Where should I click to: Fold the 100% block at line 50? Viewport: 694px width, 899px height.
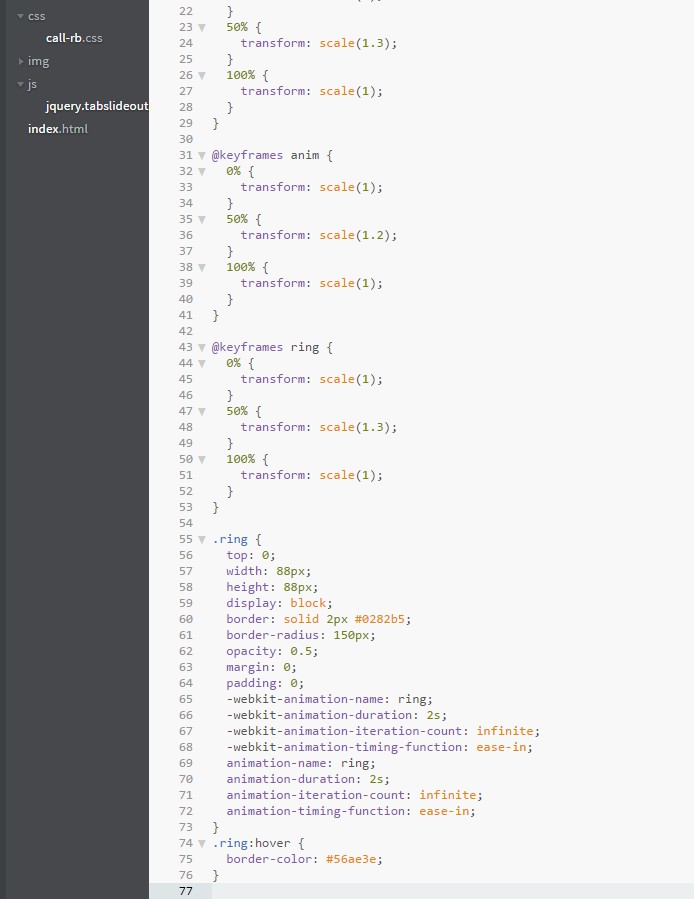tap(202, 459)
